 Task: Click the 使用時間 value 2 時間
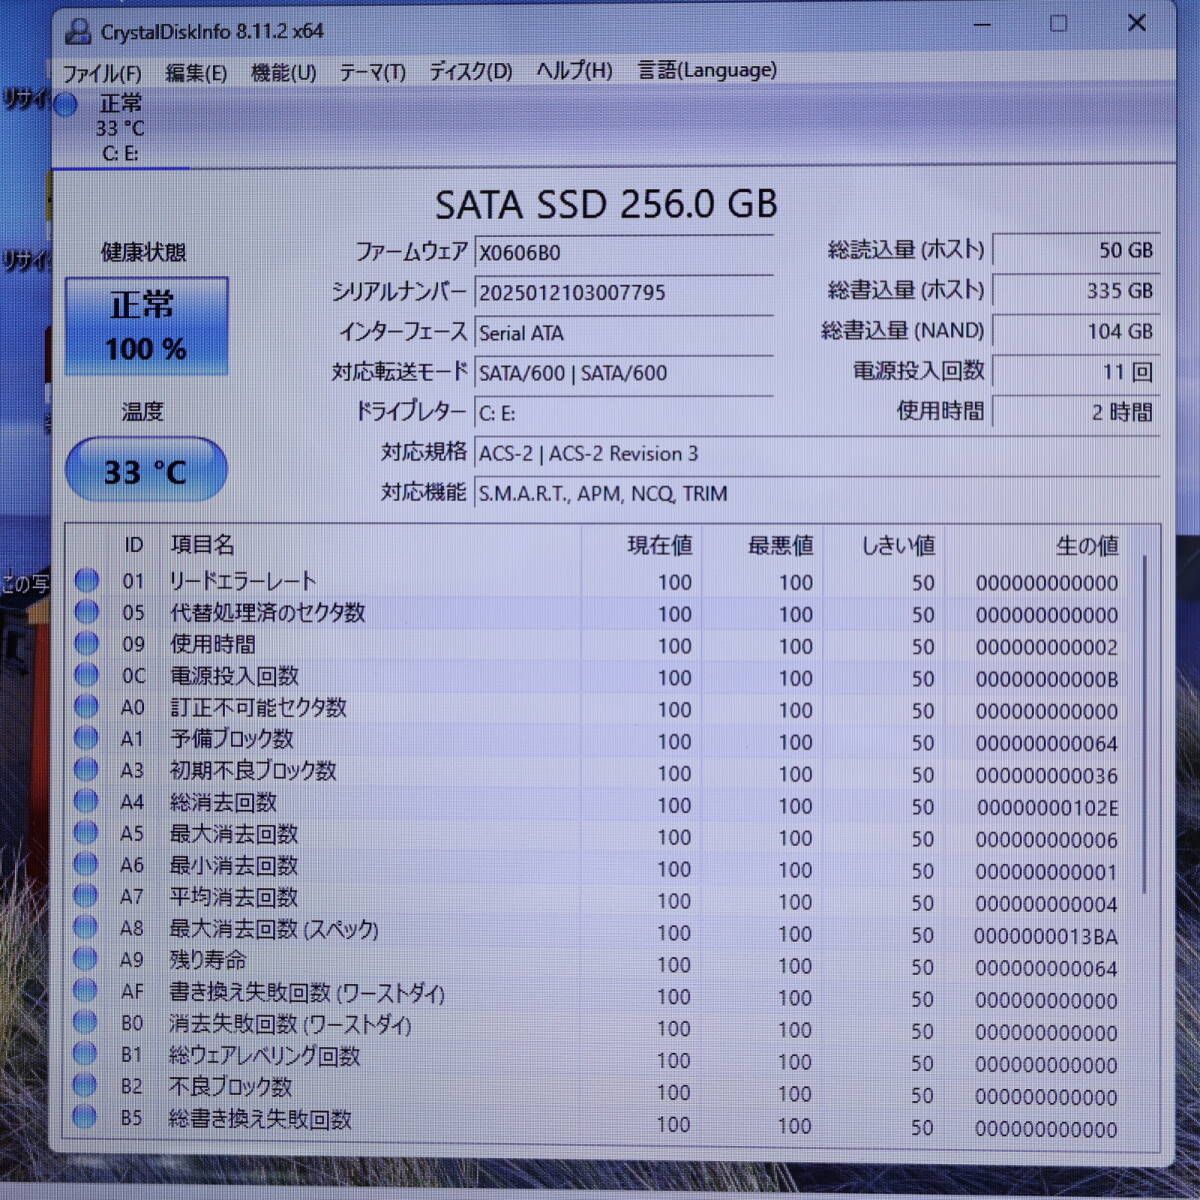pyautogui.click(x=1075, y=412)
